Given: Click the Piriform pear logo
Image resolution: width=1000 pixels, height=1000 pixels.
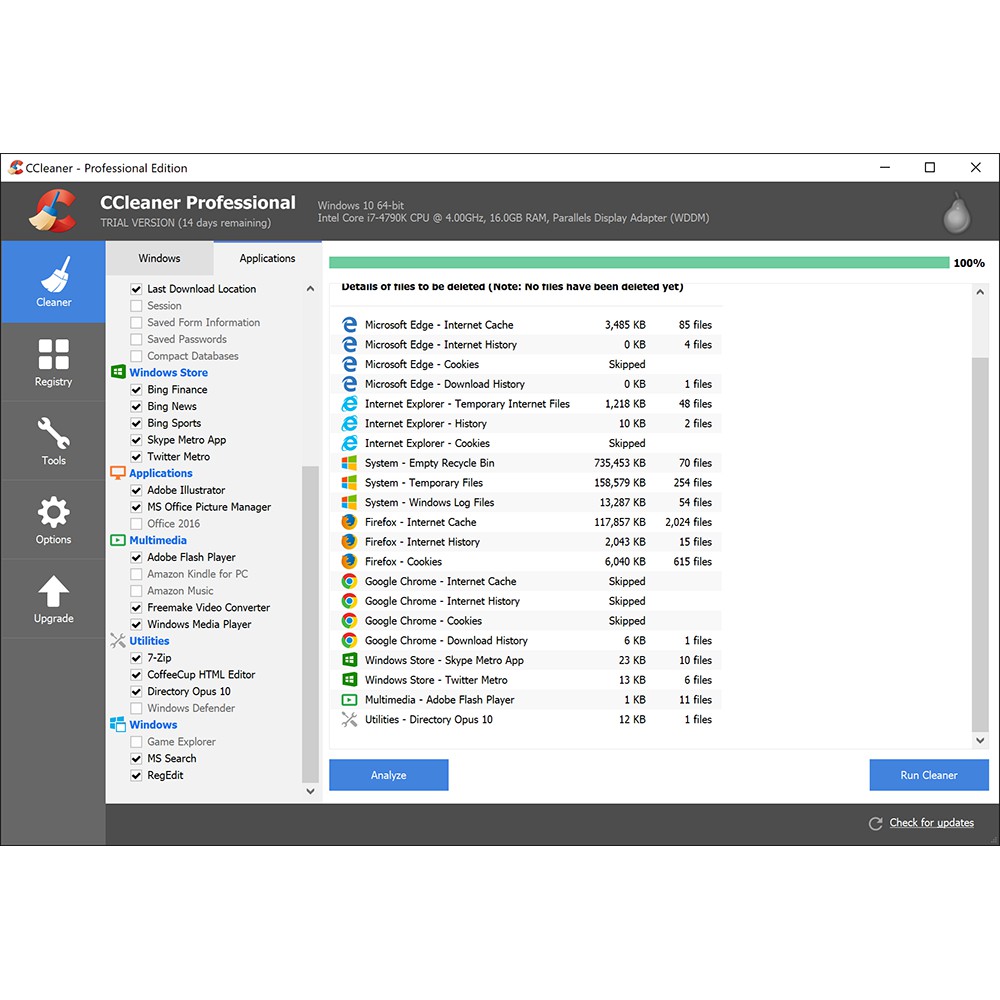Looking at the screenshot, I should (x=957, y=212).
